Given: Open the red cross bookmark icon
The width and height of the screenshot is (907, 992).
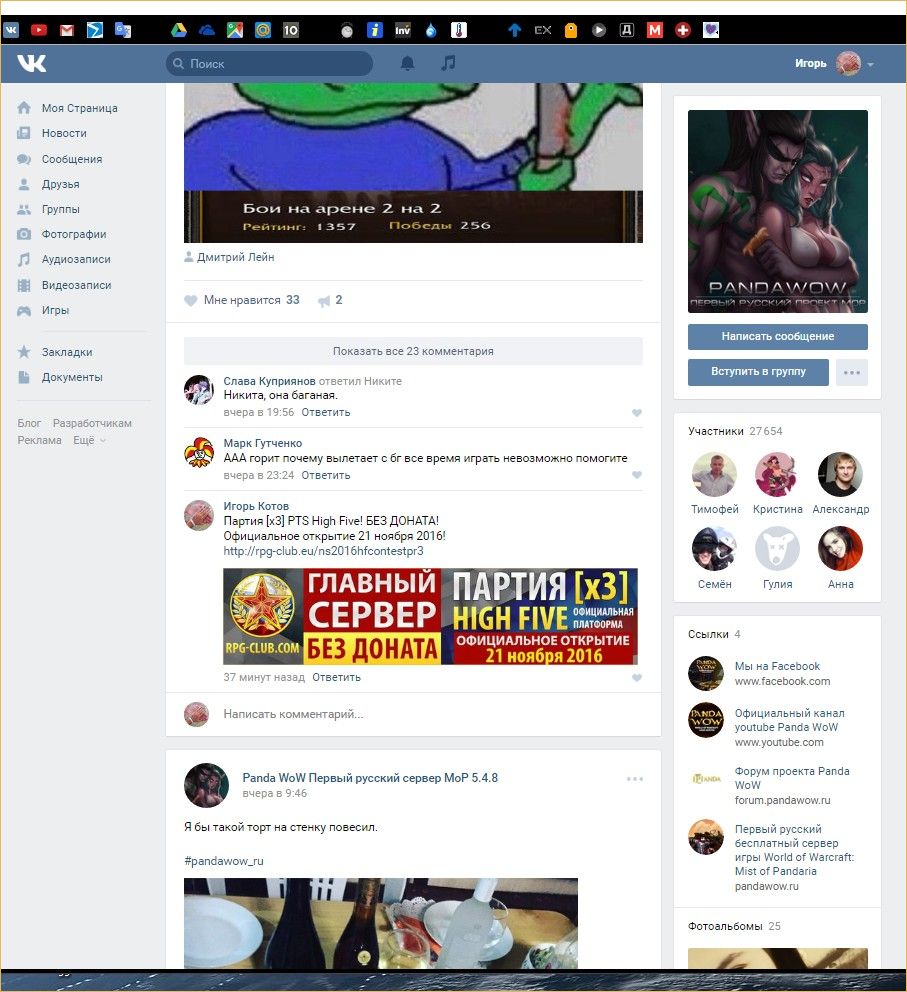Looking at the screenshot, I should pos(683,30).
